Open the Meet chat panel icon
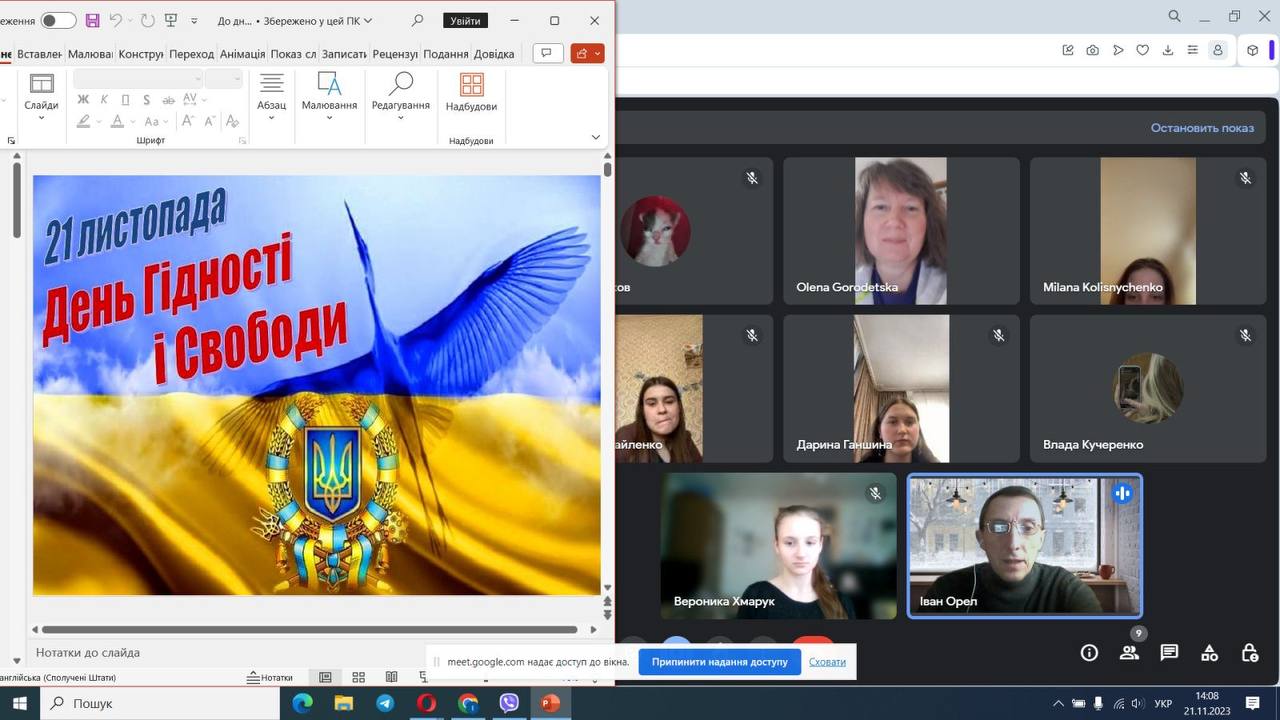1280x720 pixels. pos(1169,653)
